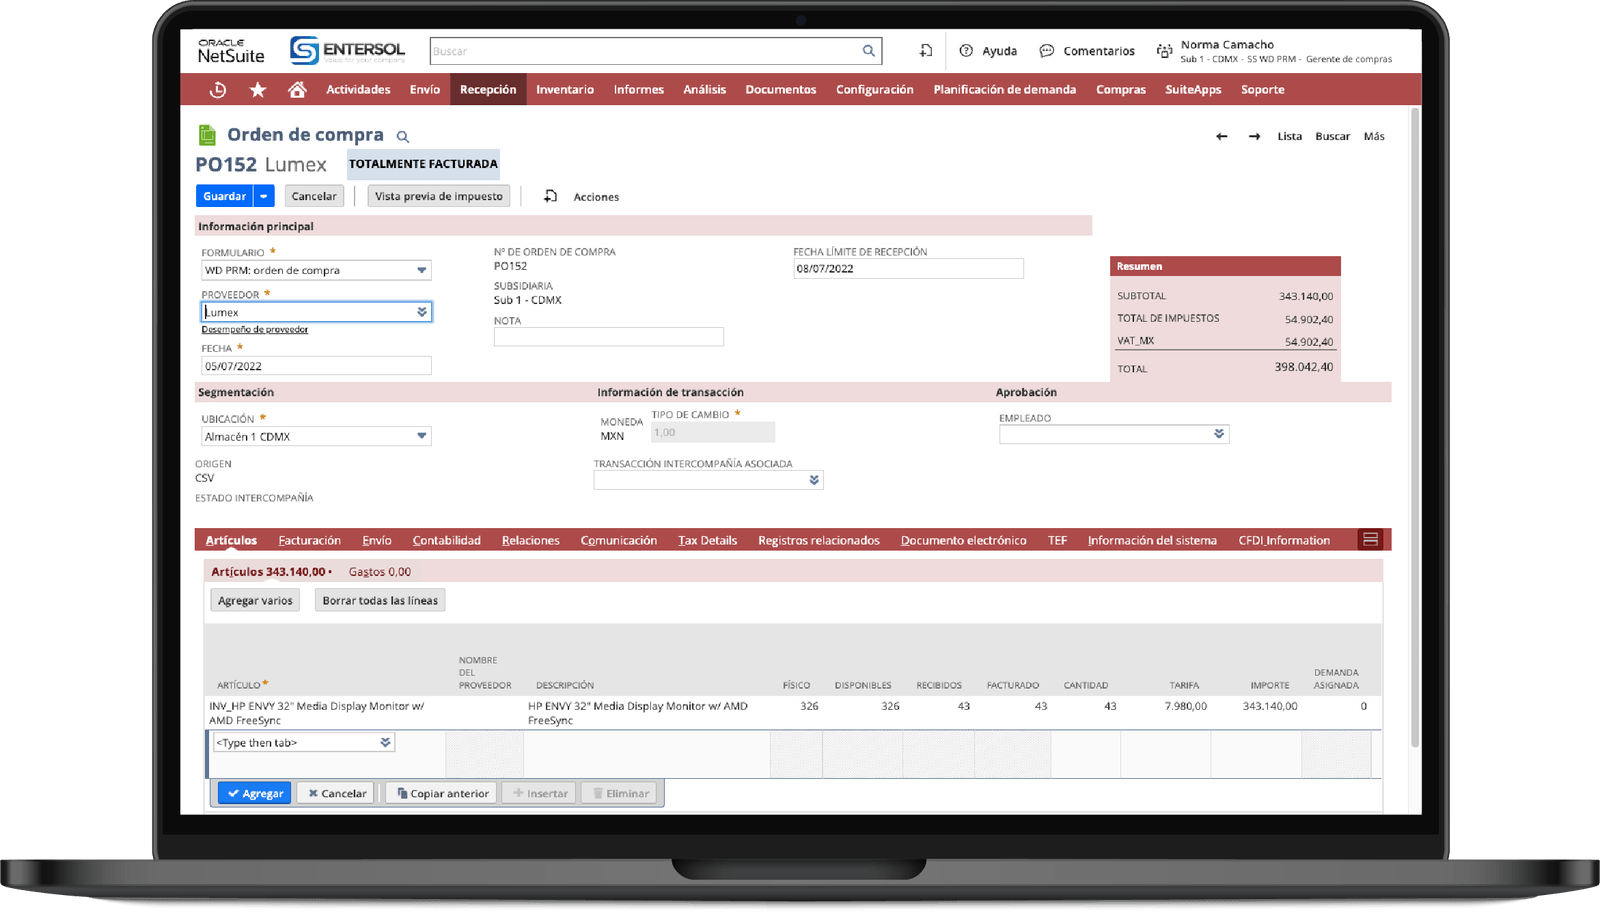Switch to the Tax Details subtab
1600x912 pixels.
707,540
